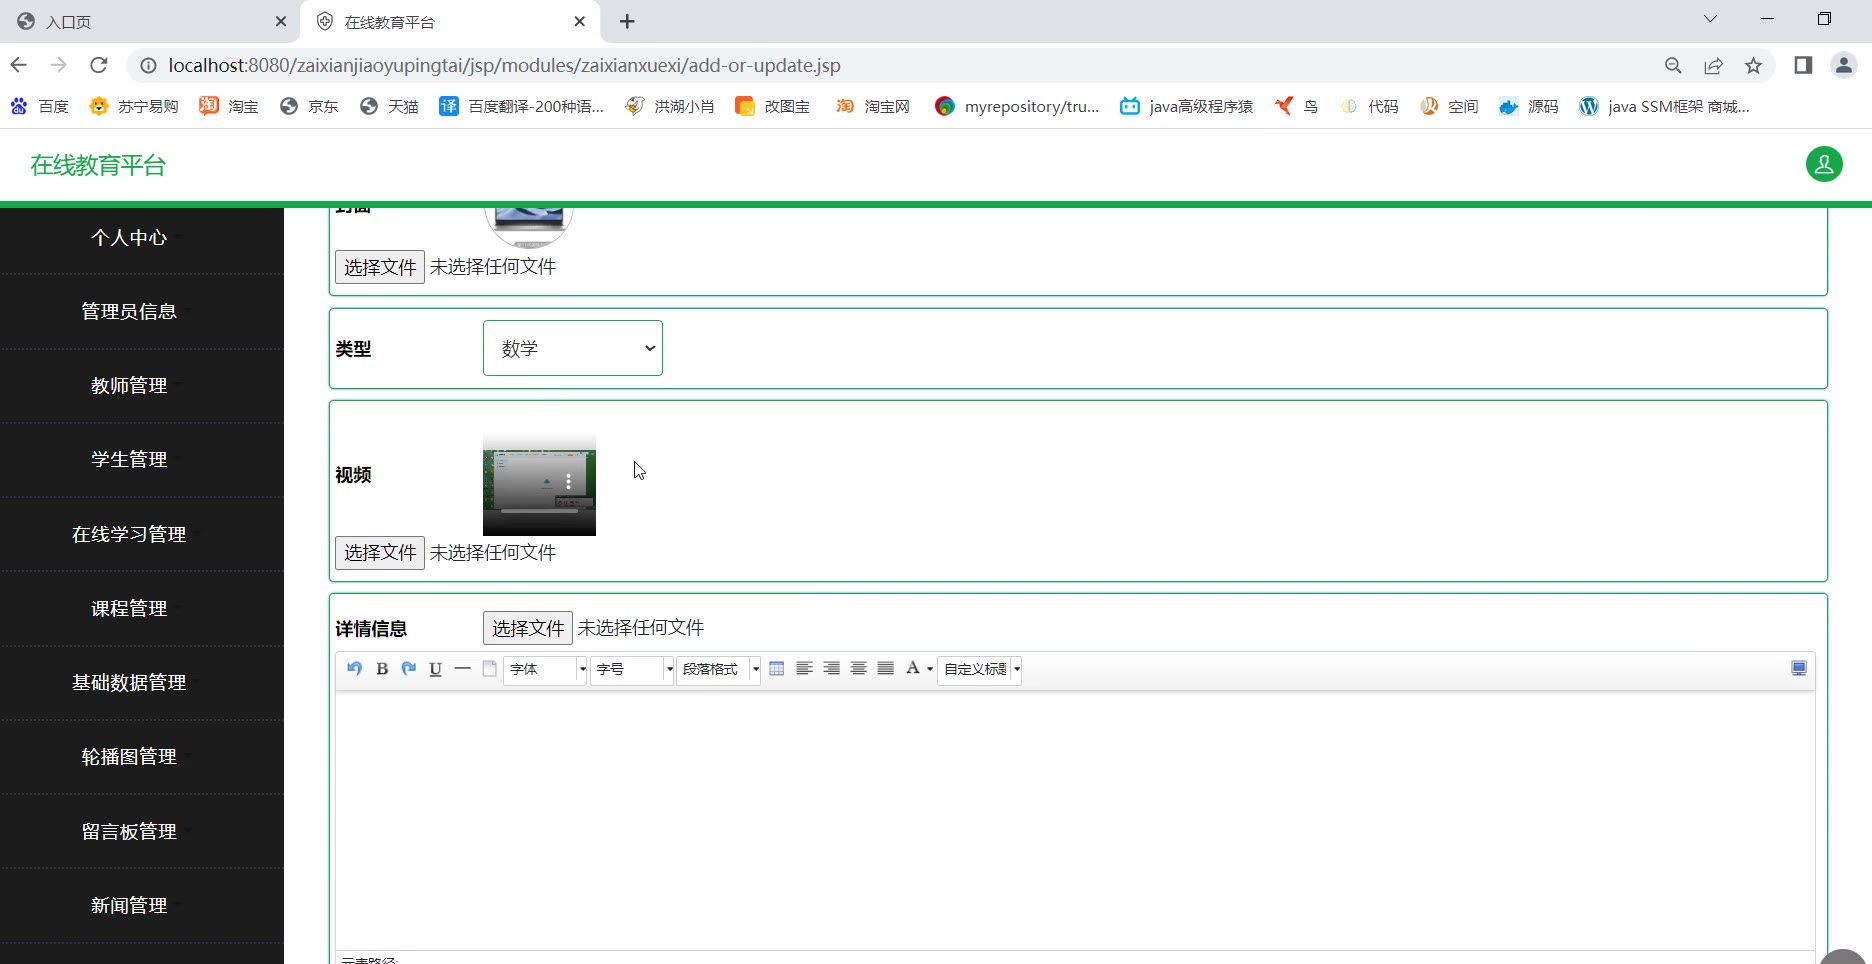This screenshot has width=1872, height=964.
Task: Open the 淘宝 bookmark
Action: click(x=229, y=106)
